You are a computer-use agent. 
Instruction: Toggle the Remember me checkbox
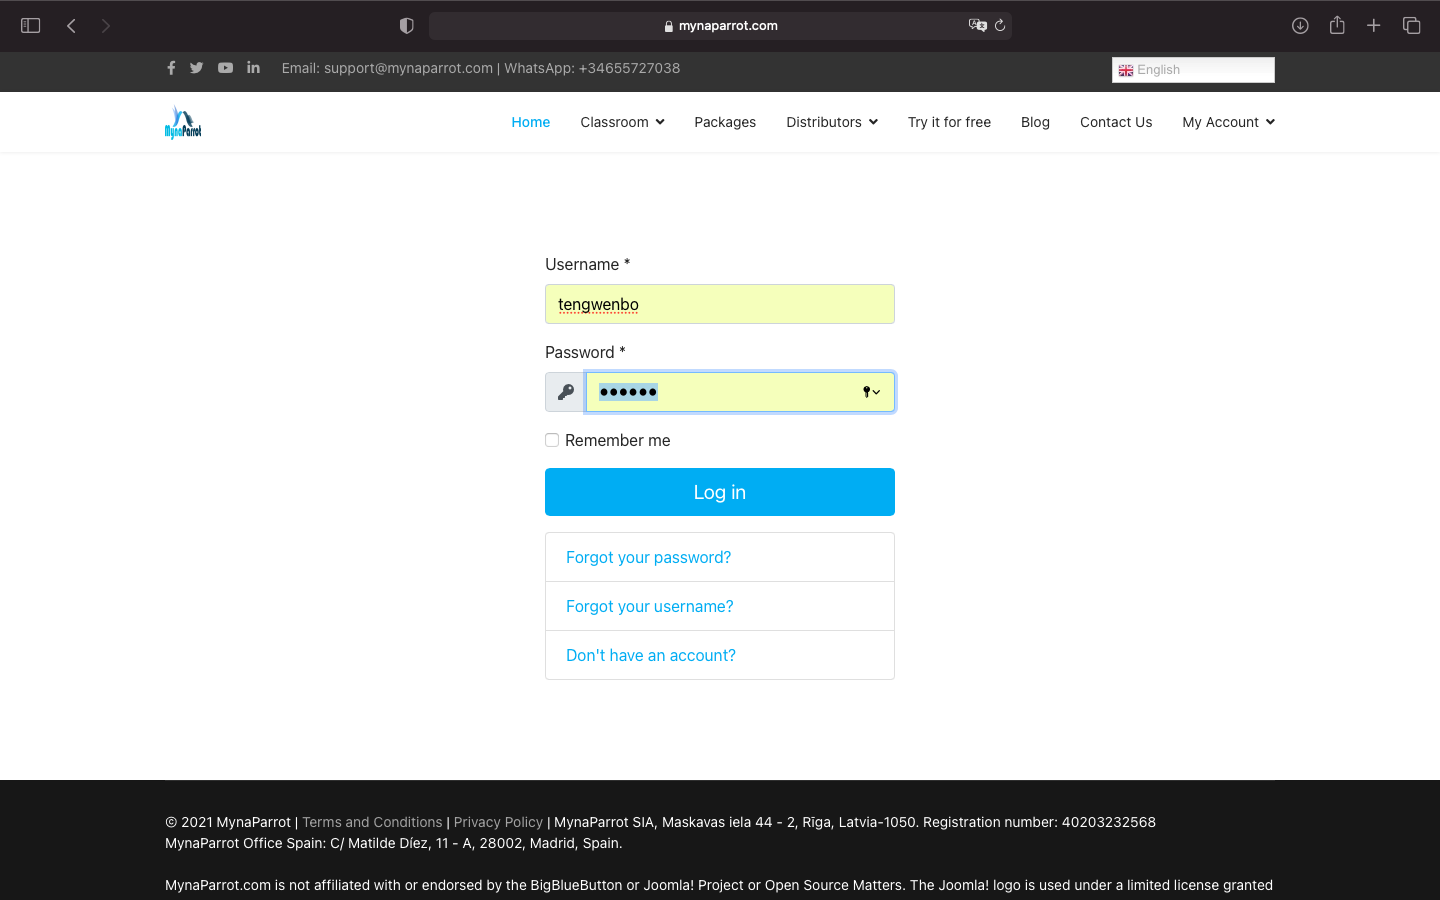(552, 440)
